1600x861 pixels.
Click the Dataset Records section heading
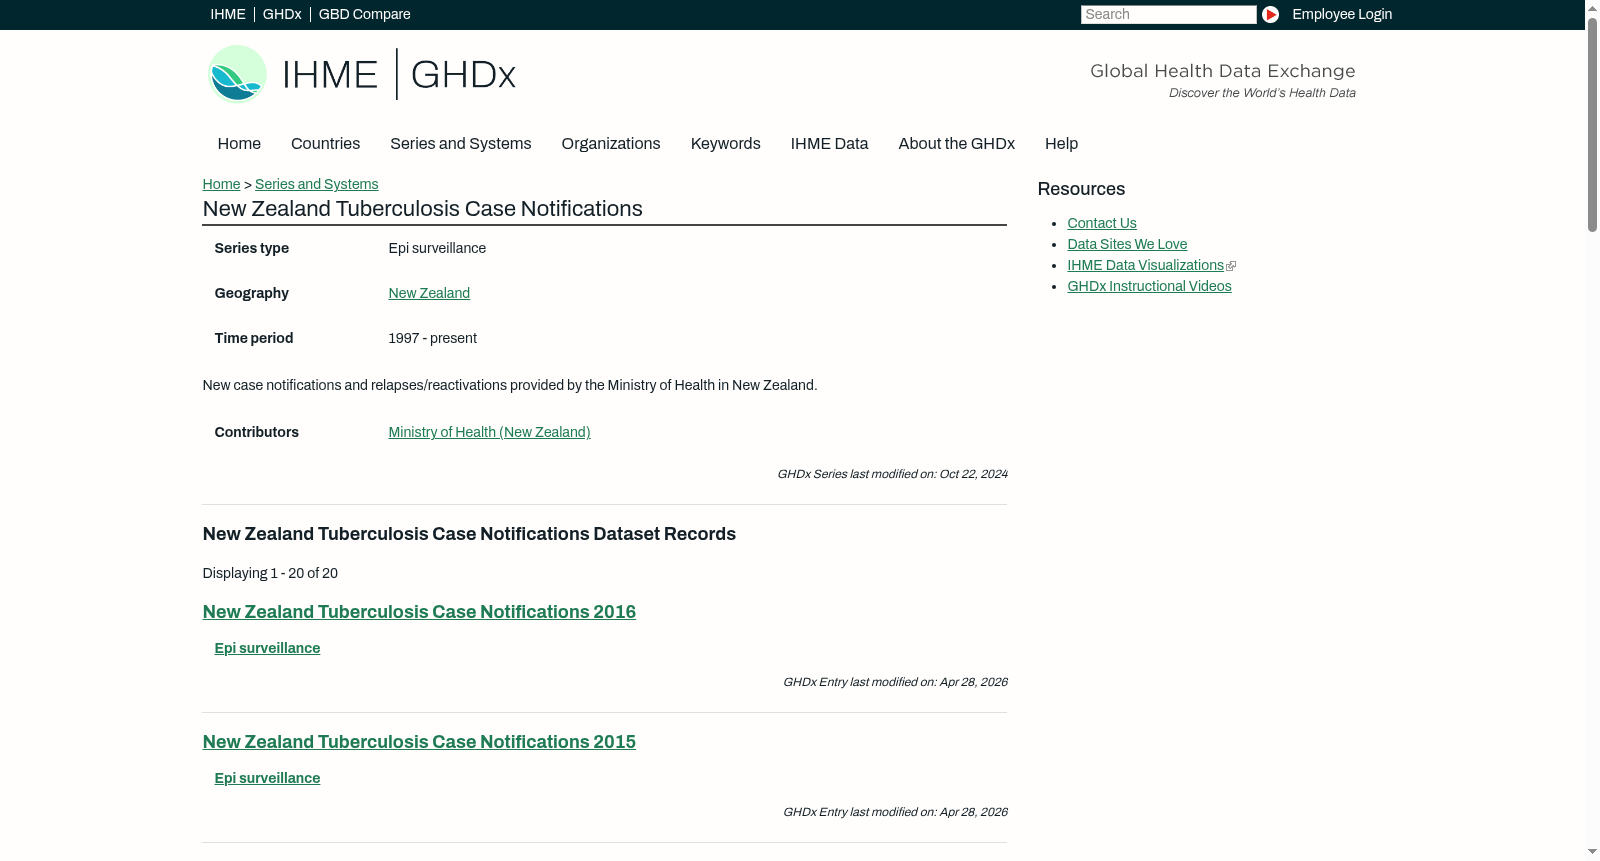tap(469, 534)
